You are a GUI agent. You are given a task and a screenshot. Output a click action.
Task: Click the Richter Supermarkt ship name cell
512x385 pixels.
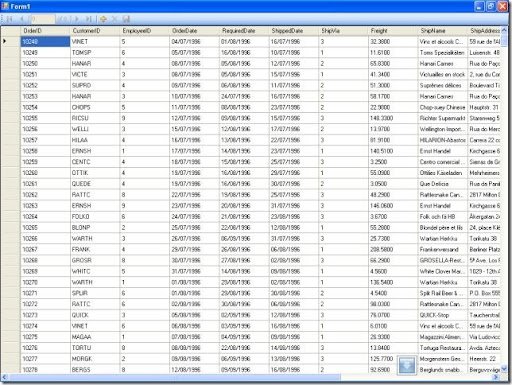(x=443, y=118)
